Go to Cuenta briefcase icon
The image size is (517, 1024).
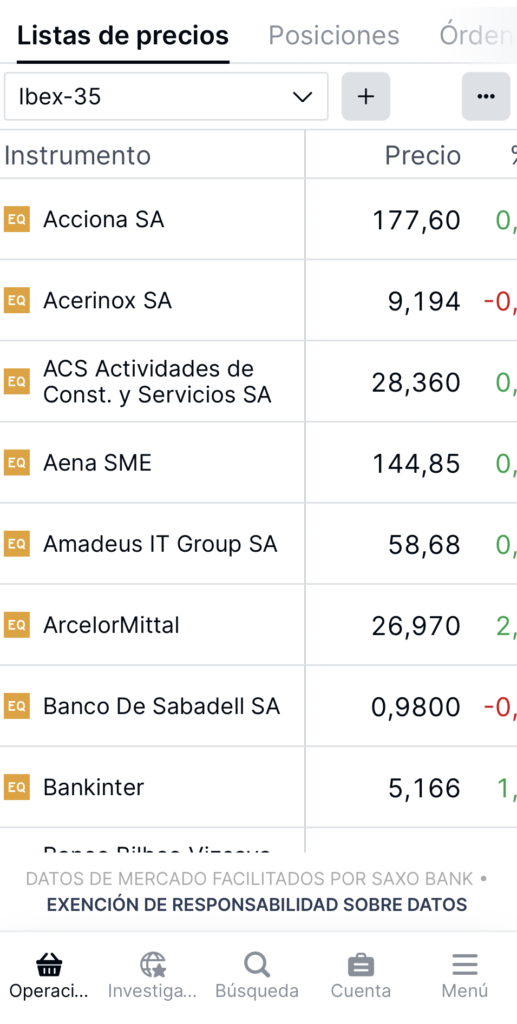tap(361, 964)
